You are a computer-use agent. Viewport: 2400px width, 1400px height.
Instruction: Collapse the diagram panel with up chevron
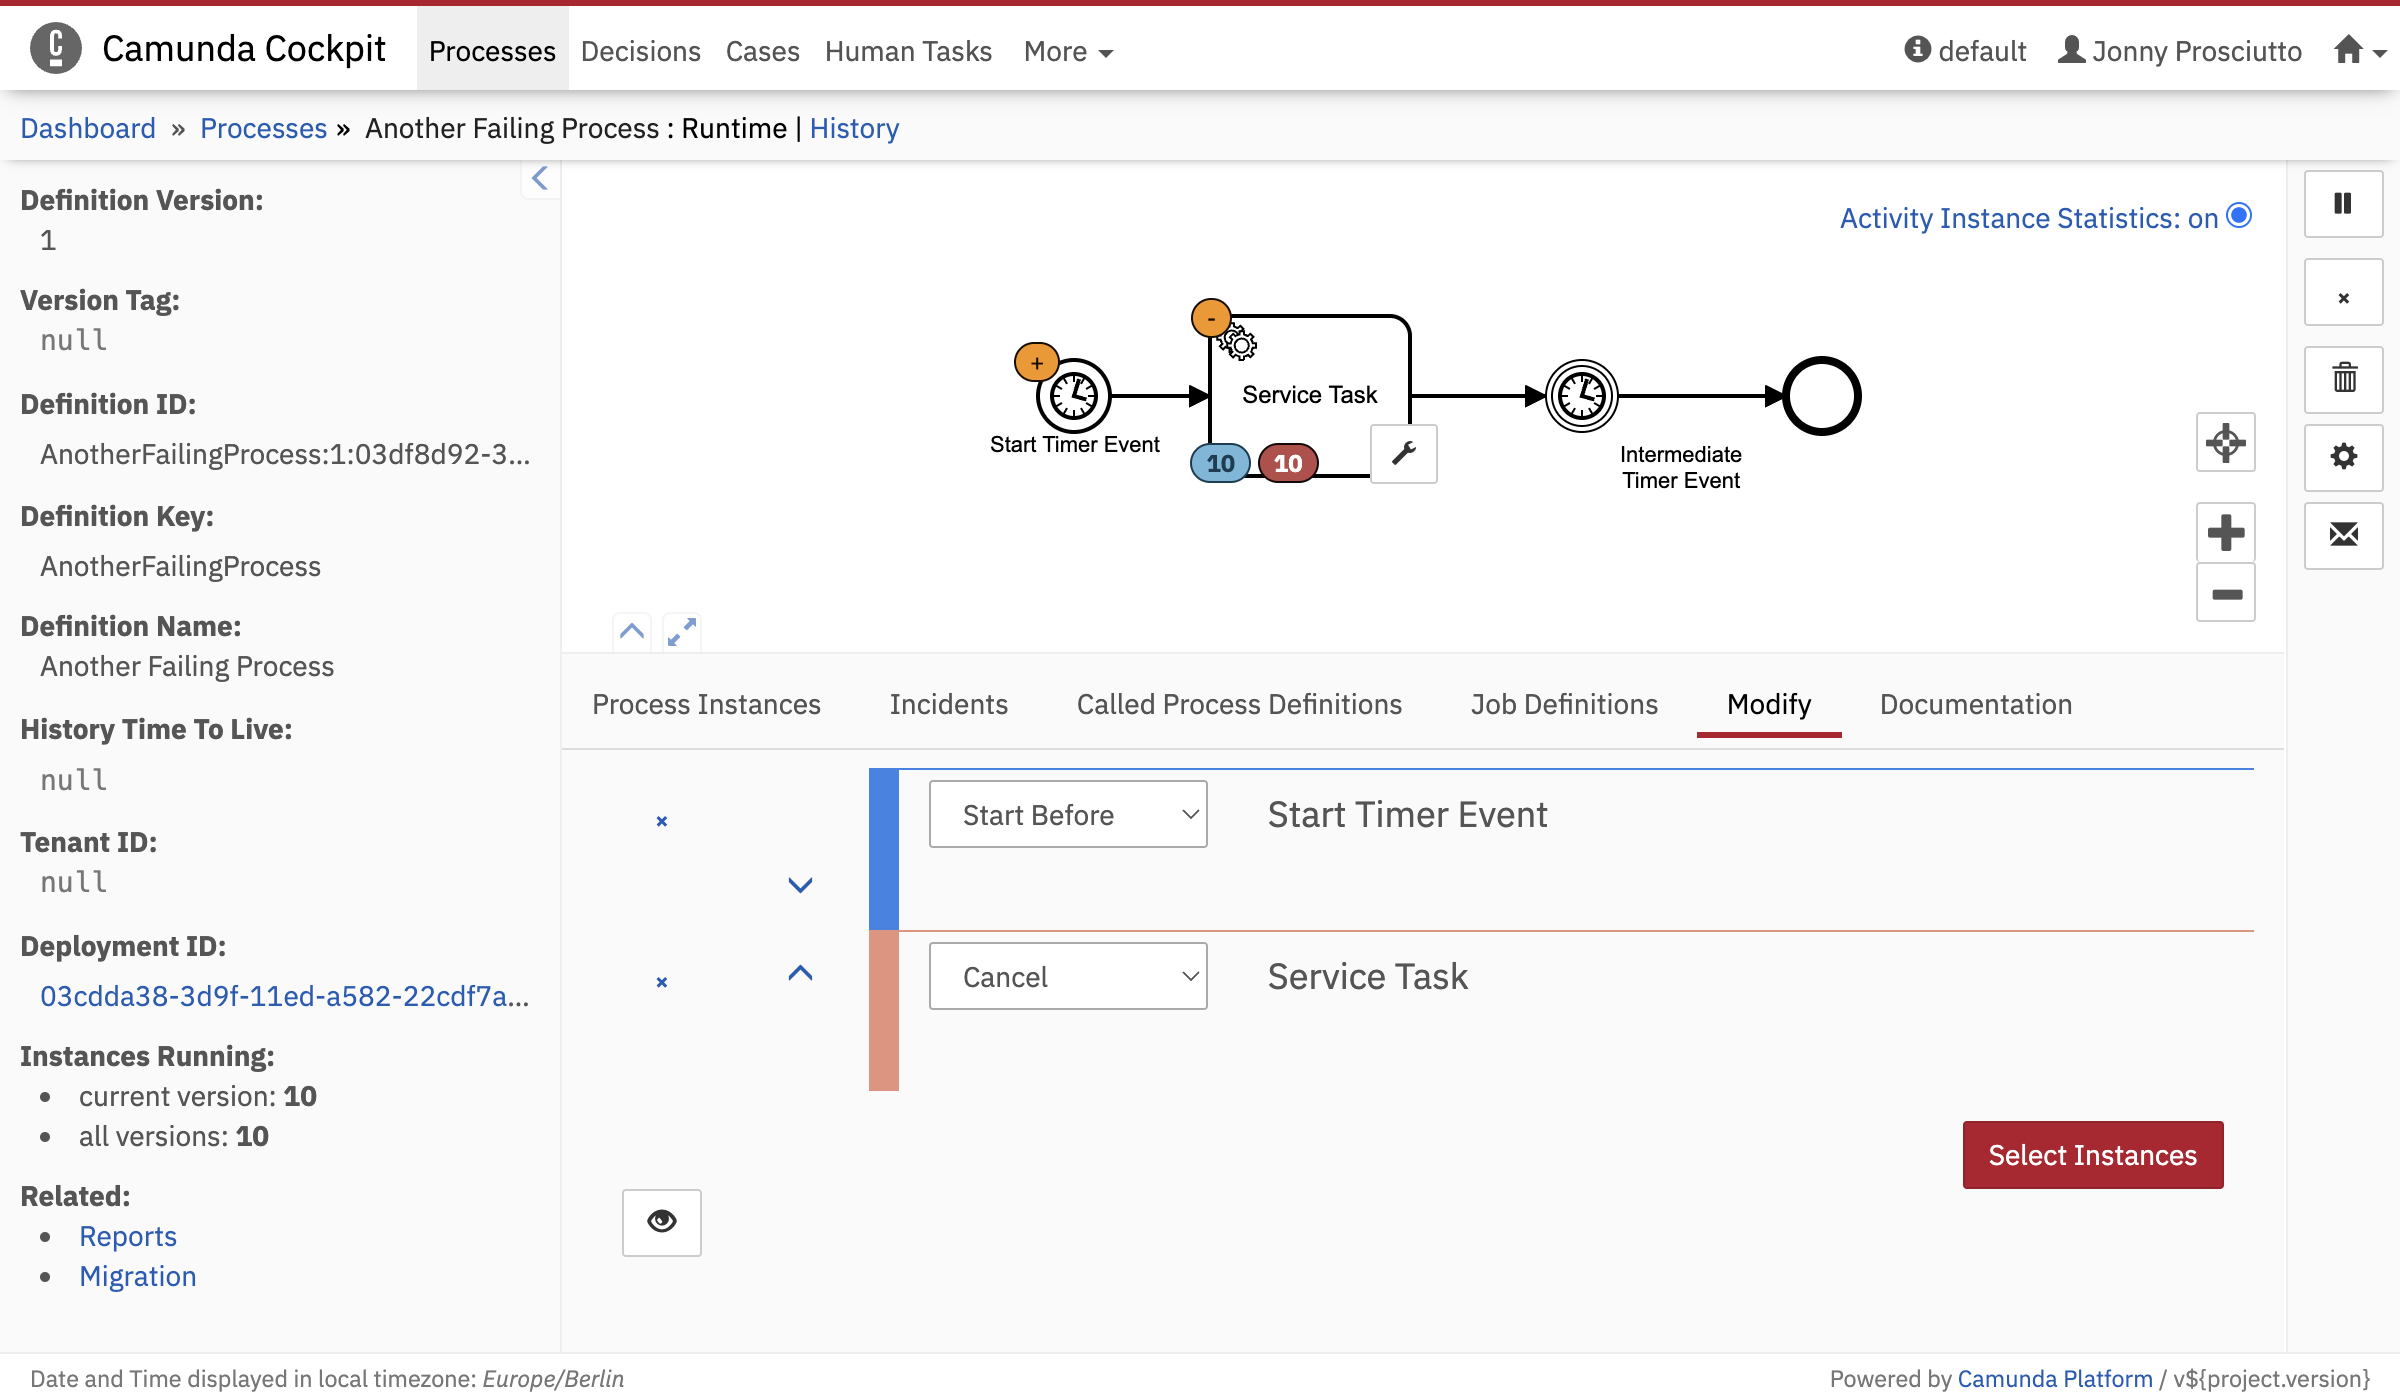(x=632, y=631)
